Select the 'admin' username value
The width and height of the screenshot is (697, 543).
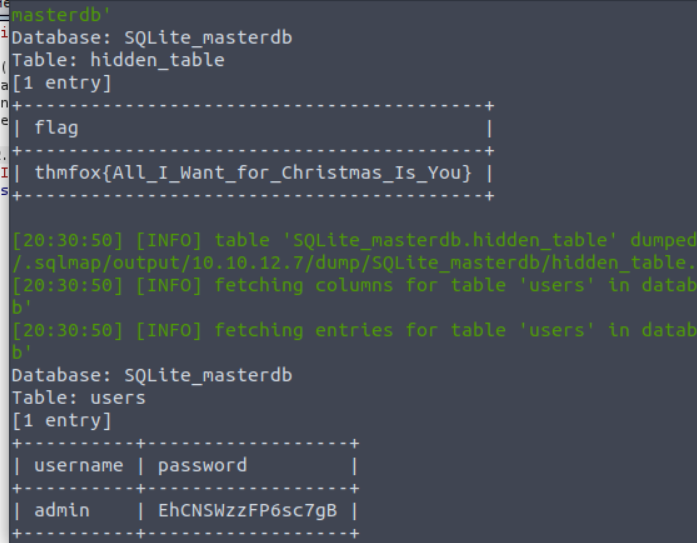click(x=62, y=510)
